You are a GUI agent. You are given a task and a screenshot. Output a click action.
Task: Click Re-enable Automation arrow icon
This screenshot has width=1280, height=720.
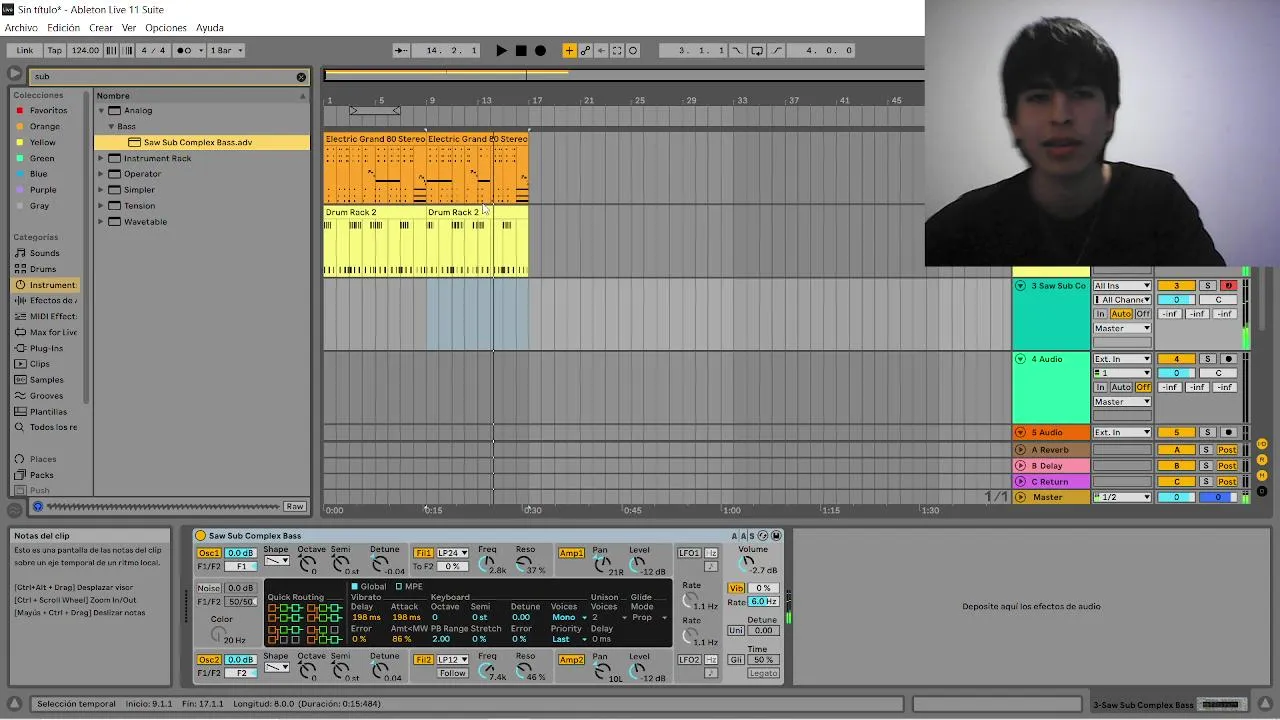point(601,50)
